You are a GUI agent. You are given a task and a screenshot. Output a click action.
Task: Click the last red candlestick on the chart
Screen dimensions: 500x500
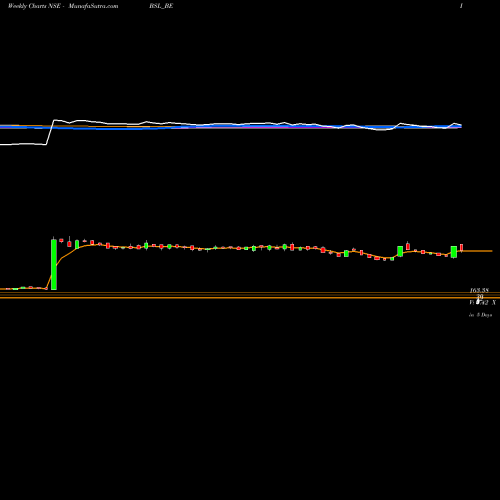point(462,248)
